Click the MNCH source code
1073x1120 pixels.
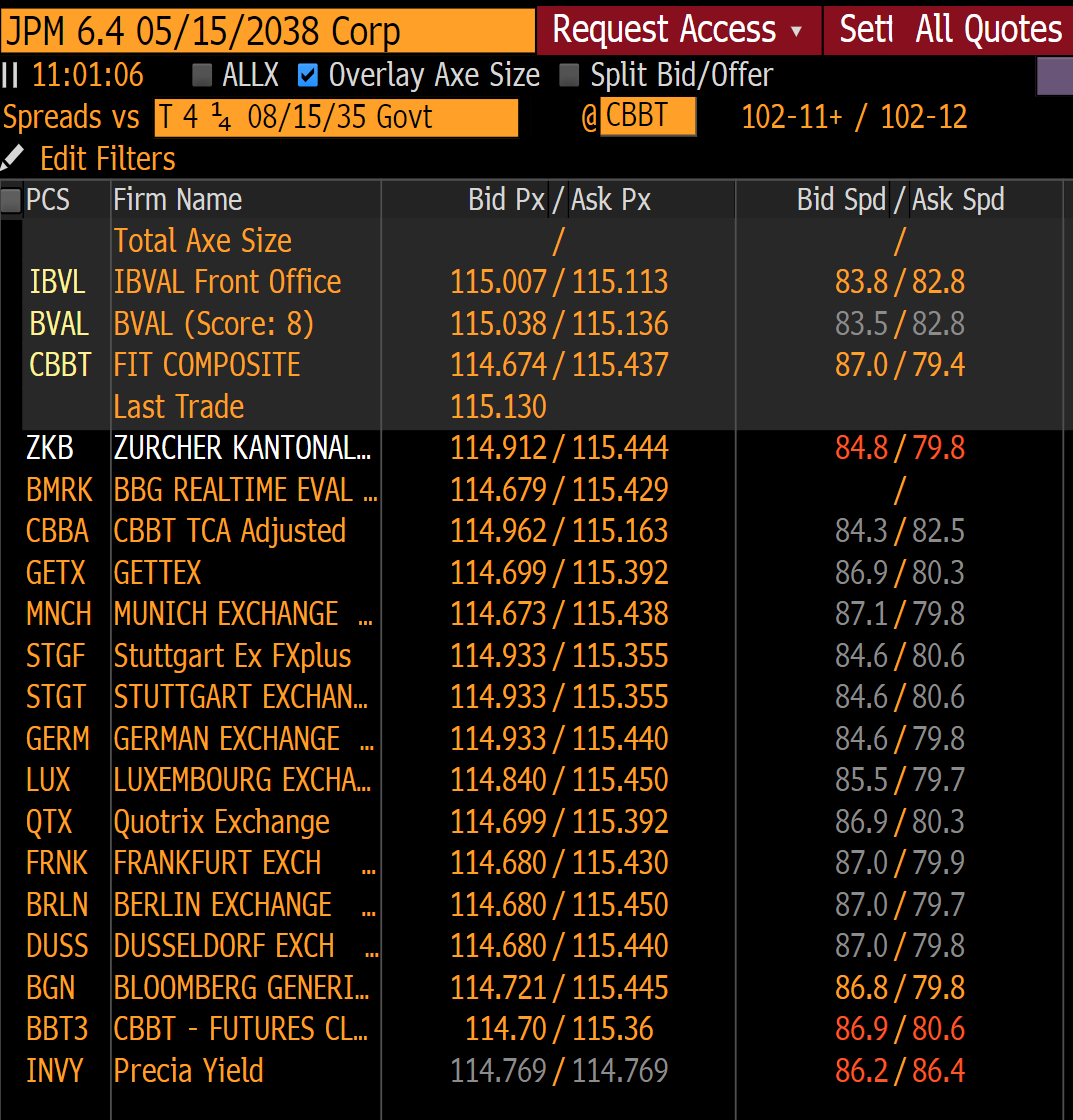(x=59, y=614)
